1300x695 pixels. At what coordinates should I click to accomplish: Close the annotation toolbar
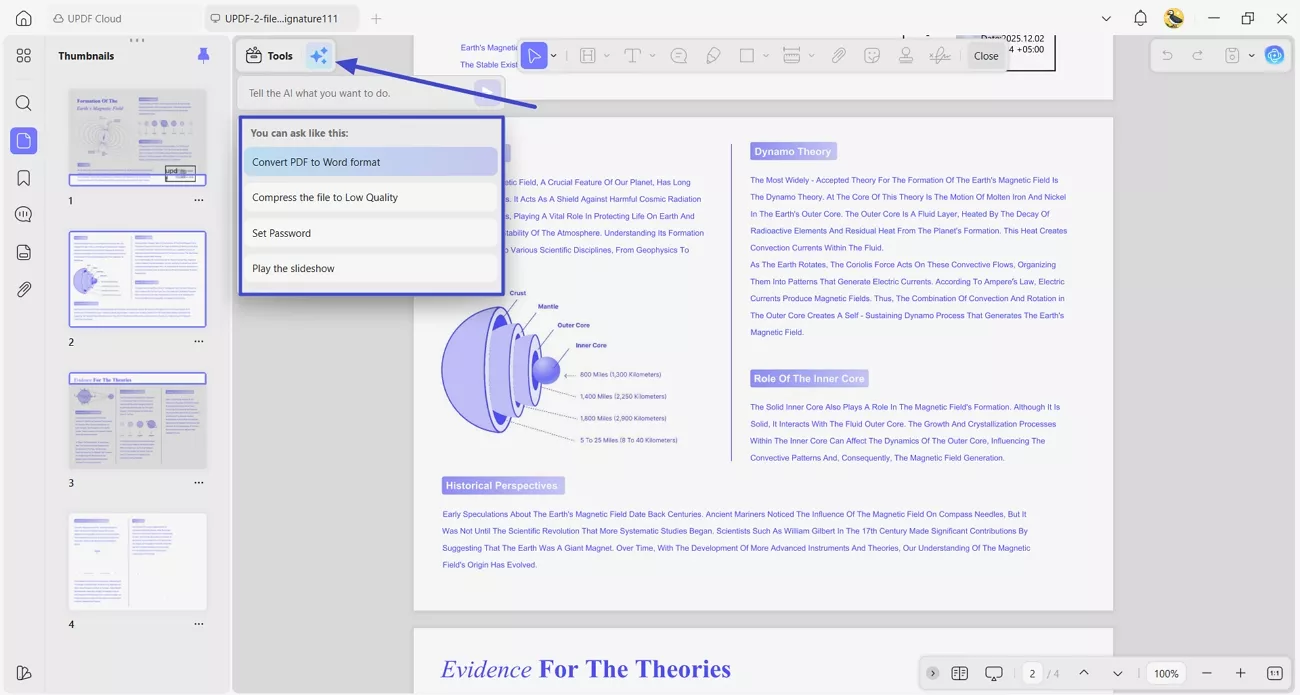[x=986, y=56]
